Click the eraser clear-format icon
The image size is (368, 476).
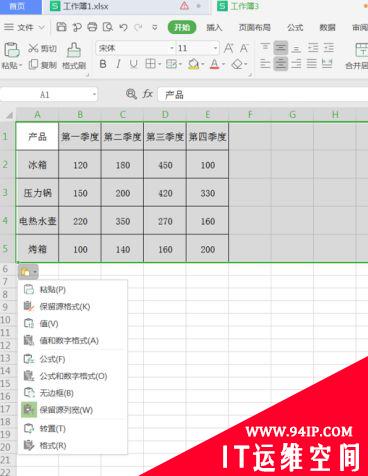[237, 64]
